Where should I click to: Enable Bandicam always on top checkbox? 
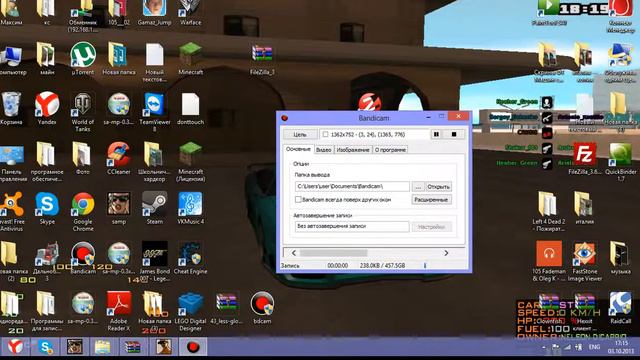(298, 200)
